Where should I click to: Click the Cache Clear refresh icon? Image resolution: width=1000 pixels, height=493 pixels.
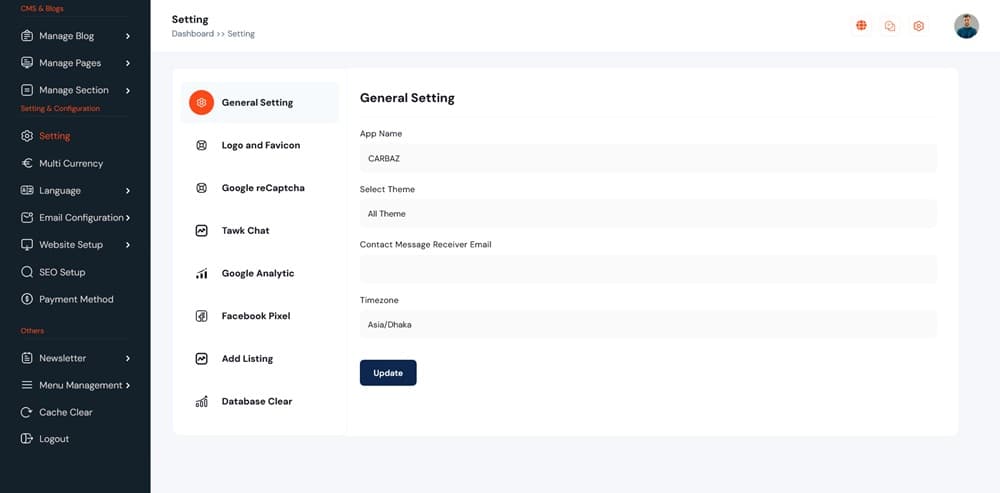click(27, 412)
